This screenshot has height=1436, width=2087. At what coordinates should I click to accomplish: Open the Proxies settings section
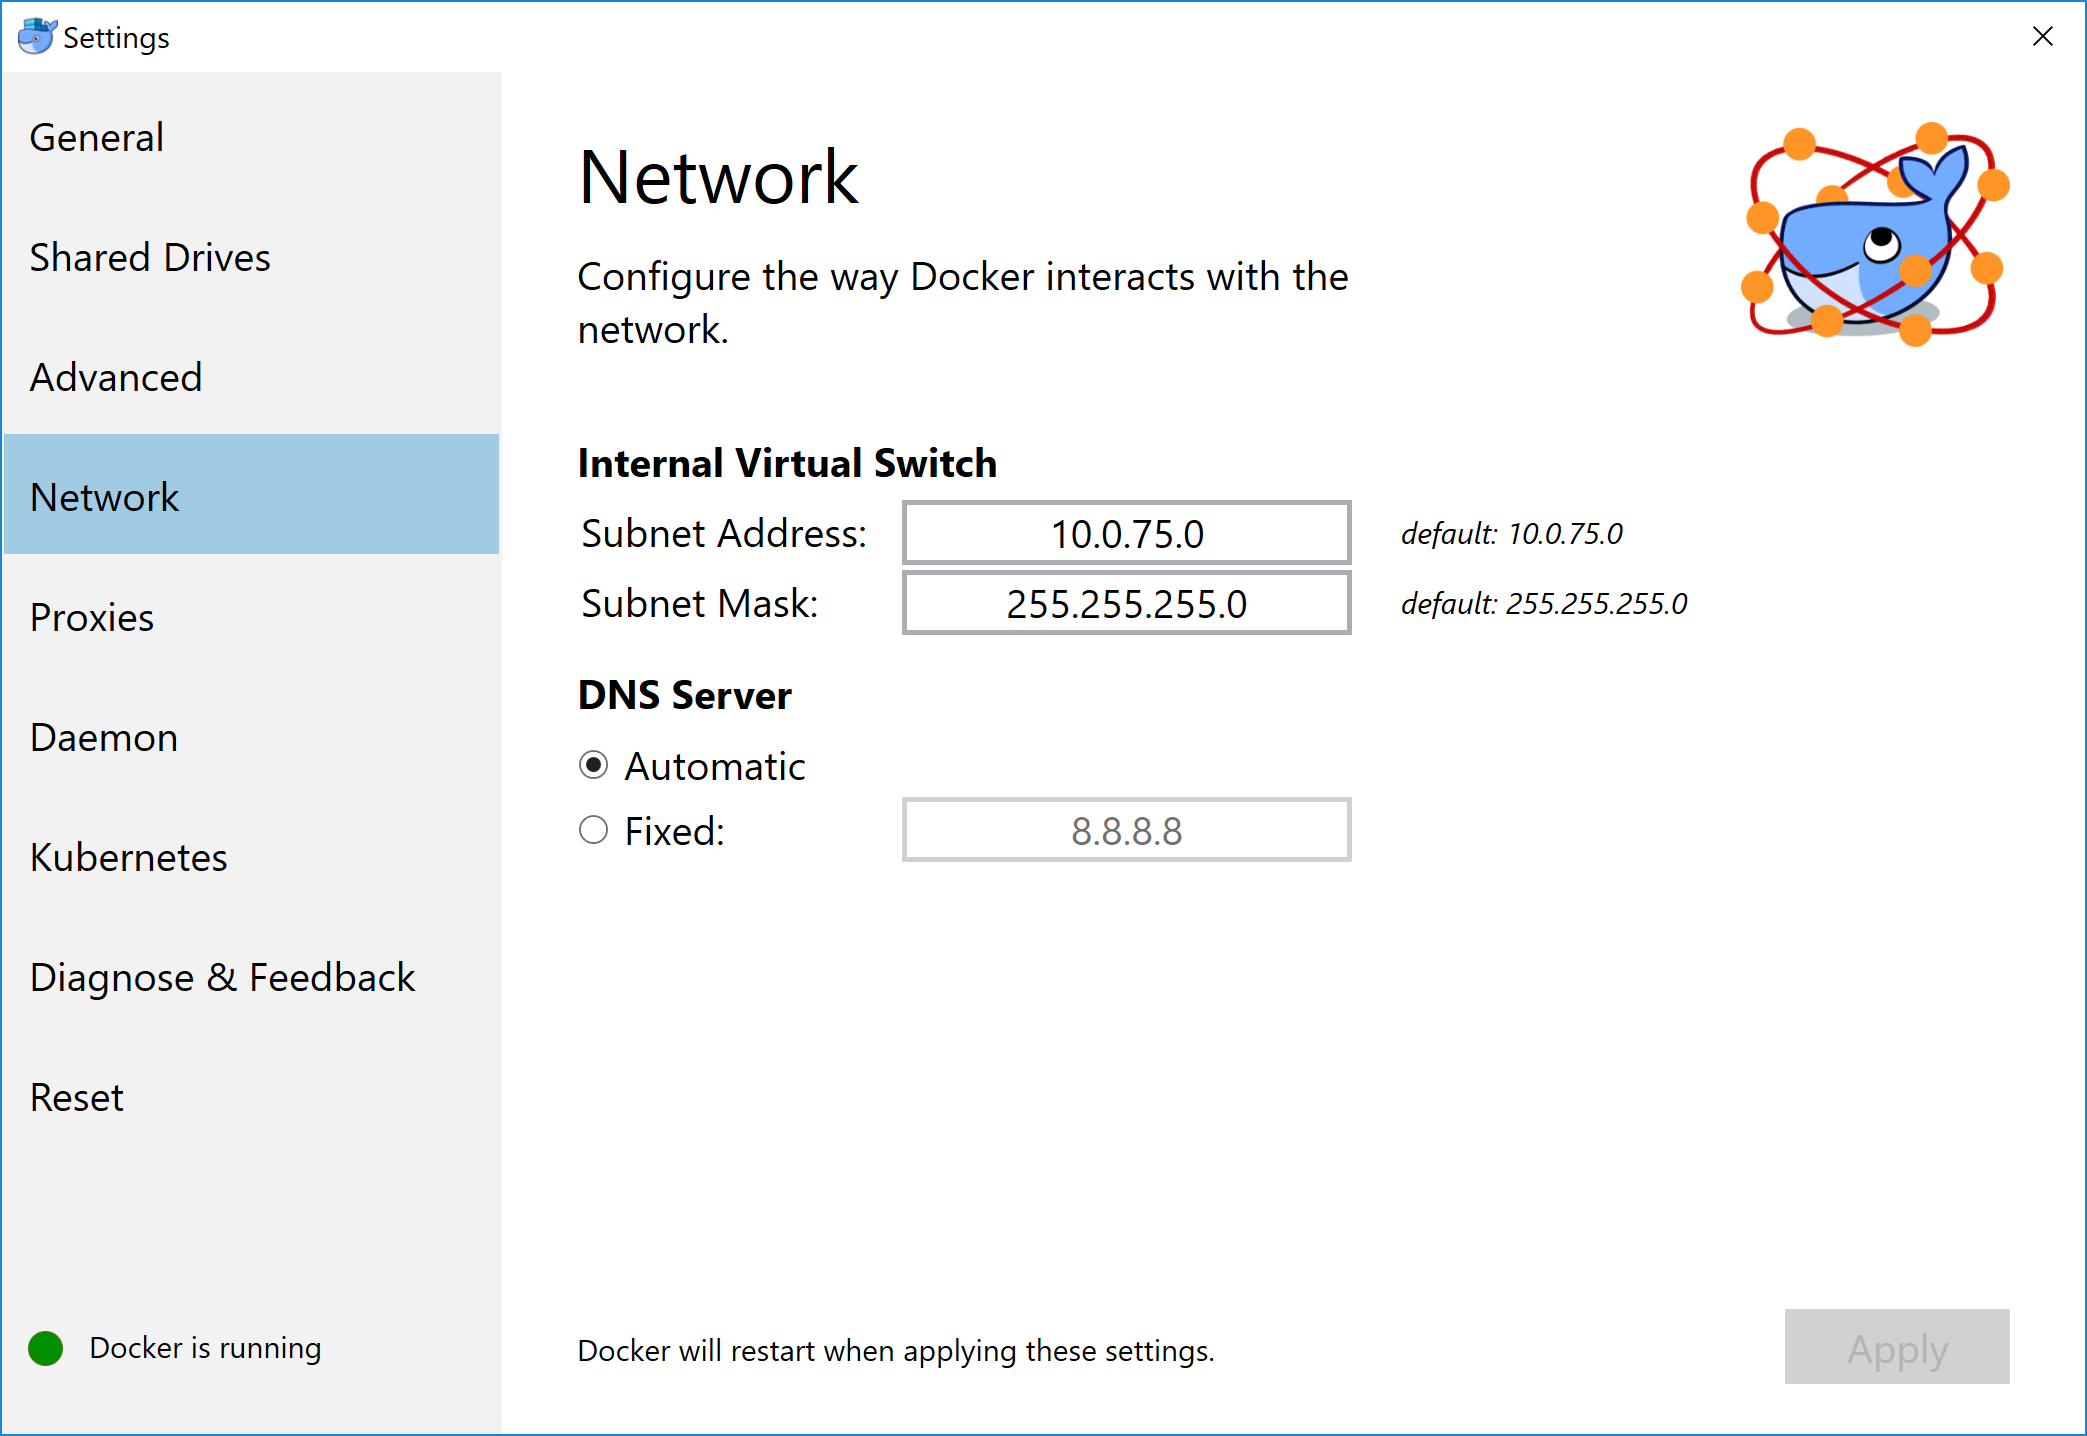tap(91, 617)
